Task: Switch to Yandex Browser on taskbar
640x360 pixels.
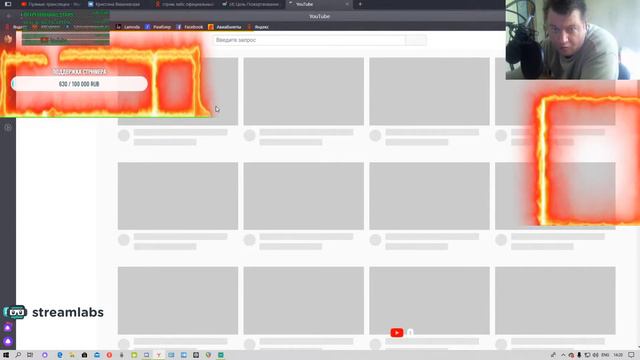Action: point(159,355)
